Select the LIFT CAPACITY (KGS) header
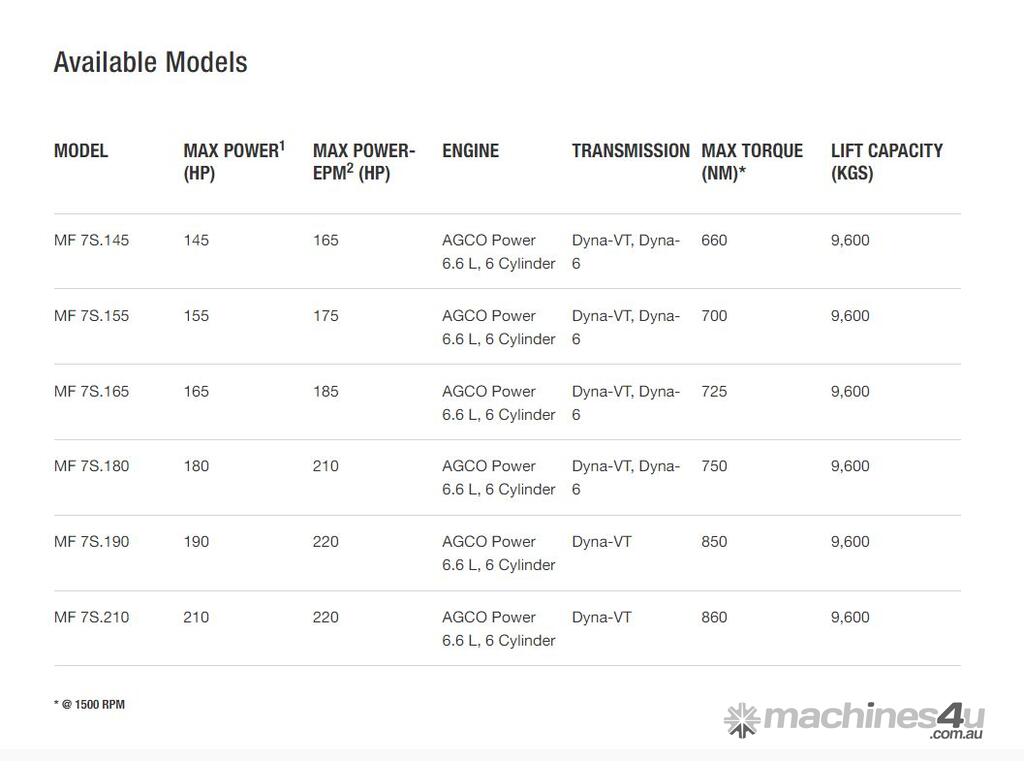Image resolution: width=1024 pixels, height=768 pixels. click(886, 161)
